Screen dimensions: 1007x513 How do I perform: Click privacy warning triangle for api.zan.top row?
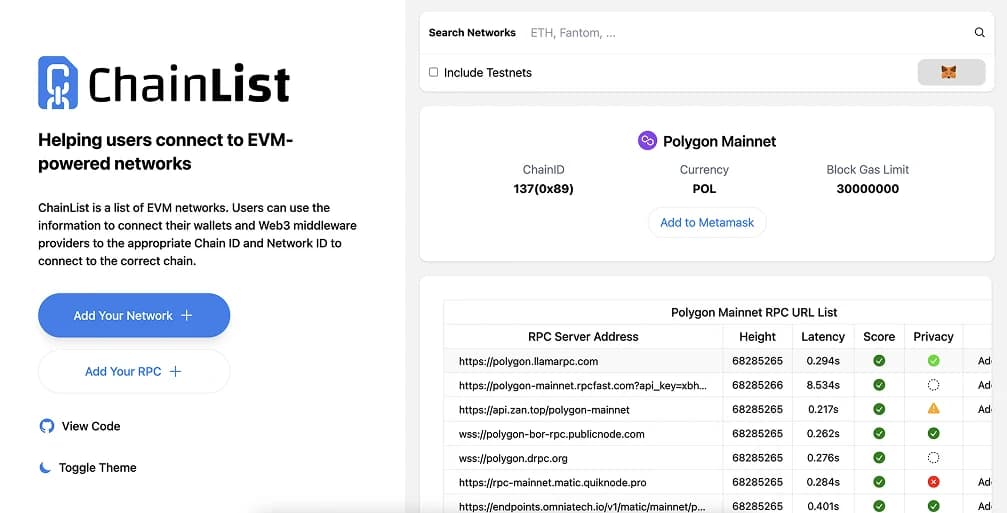pos(933,409)
